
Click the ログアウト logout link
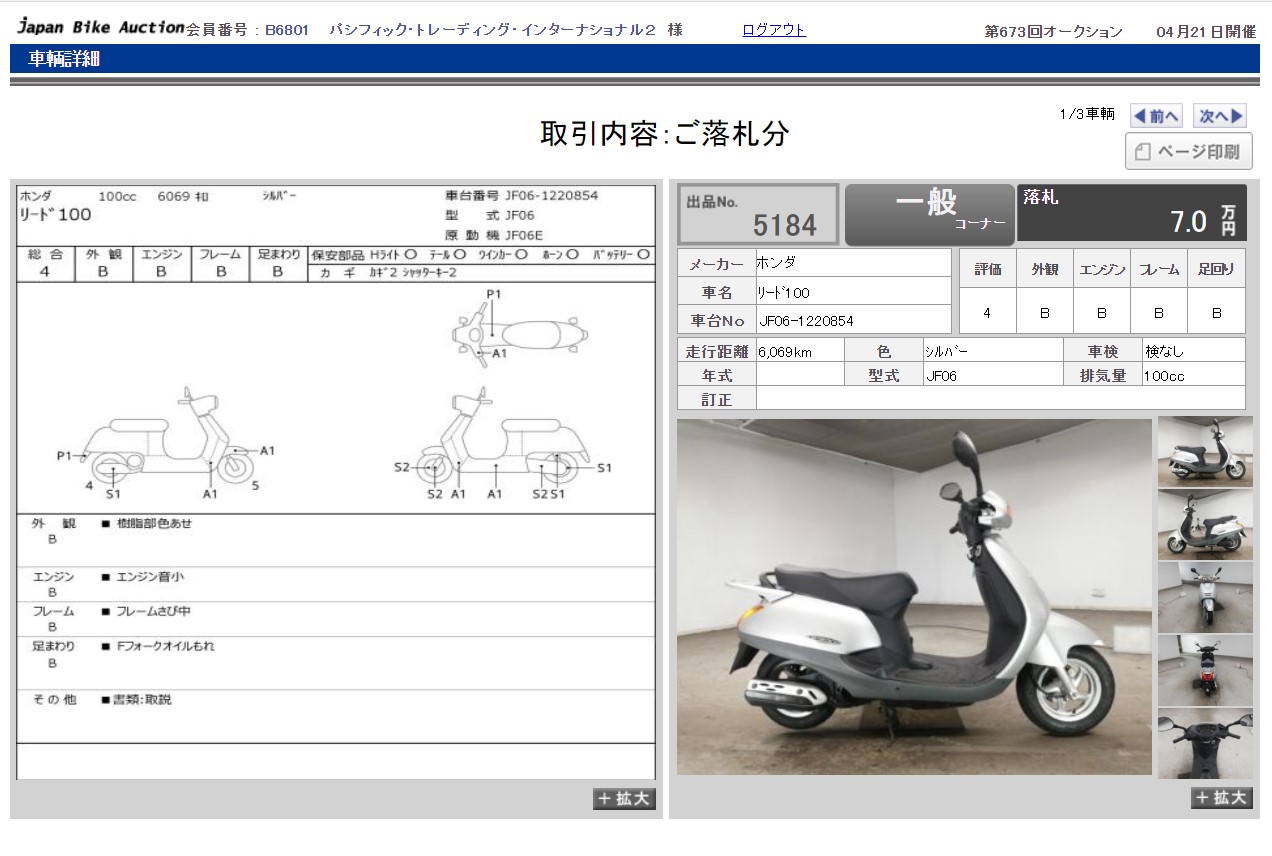click(773, 30)
